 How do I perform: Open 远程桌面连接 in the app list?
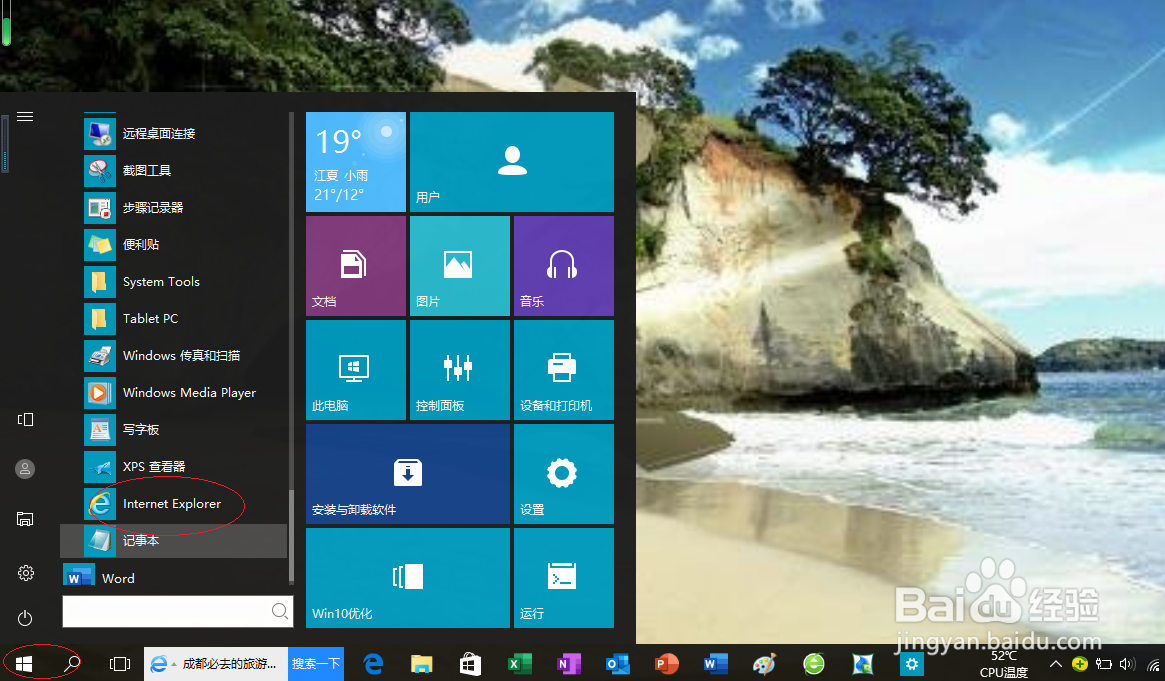point(175,133)
